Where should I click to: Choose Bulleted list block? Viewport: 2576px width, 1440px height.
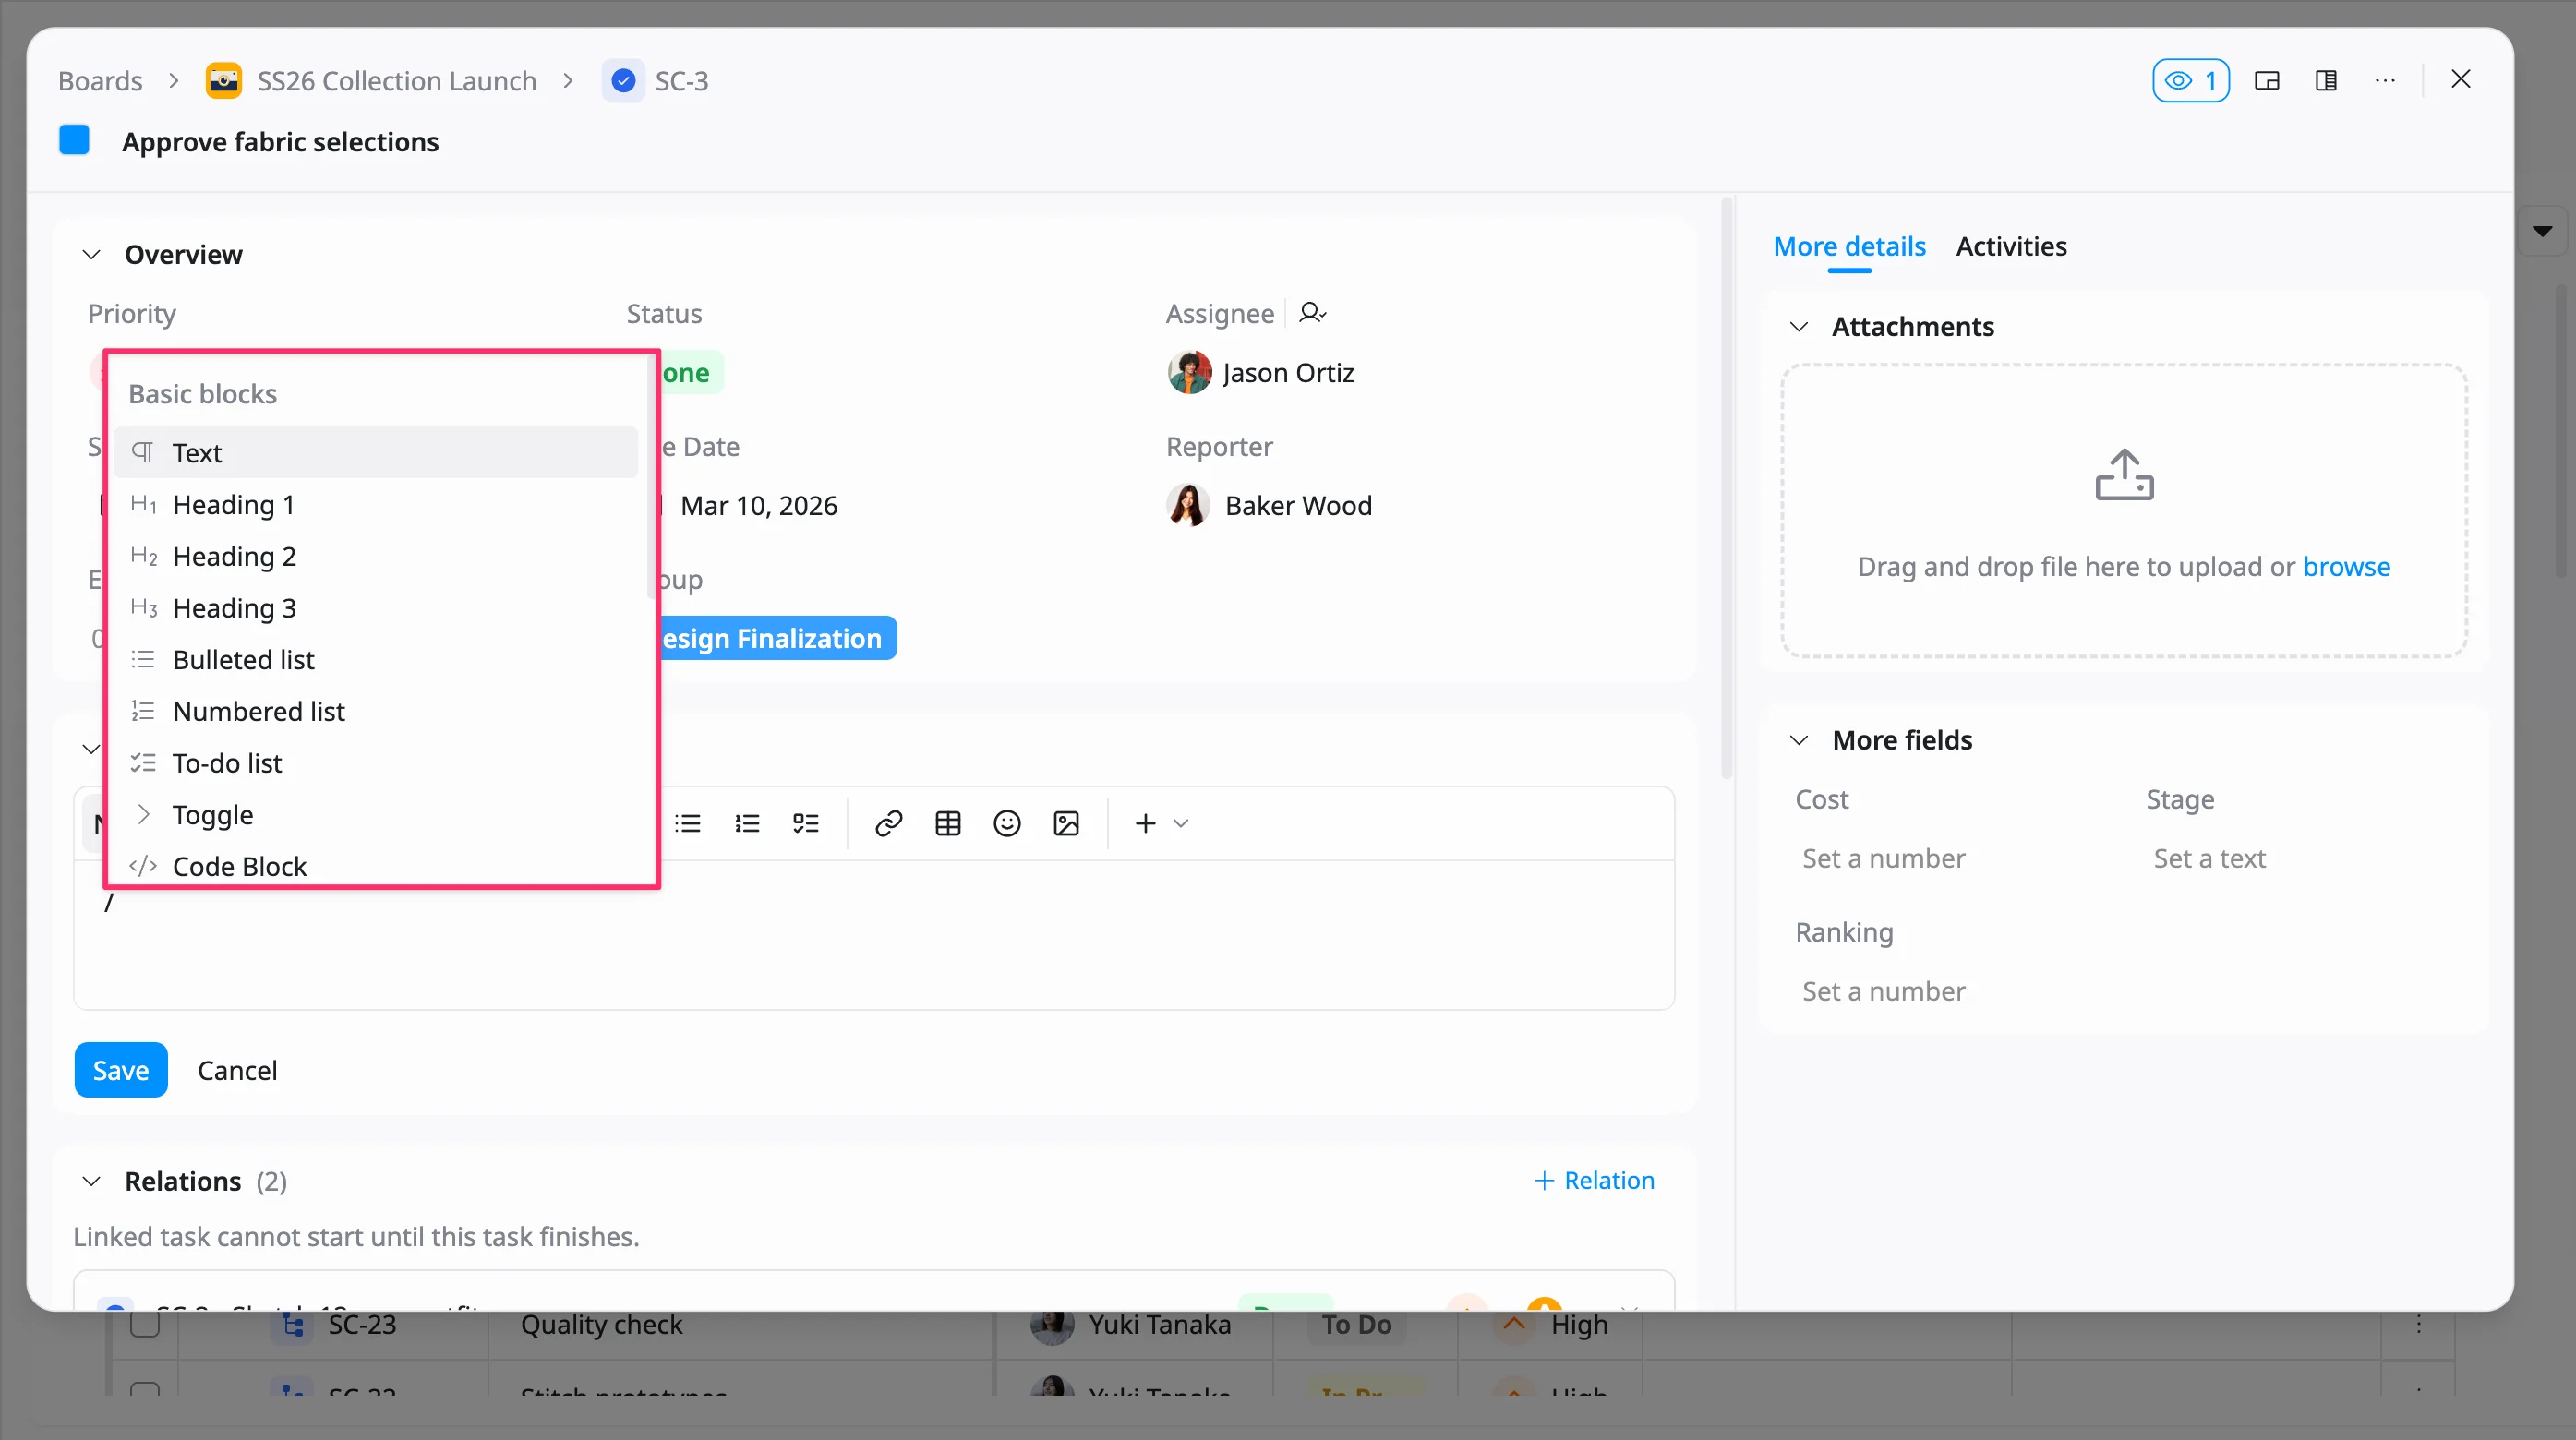tap(376, 660)
